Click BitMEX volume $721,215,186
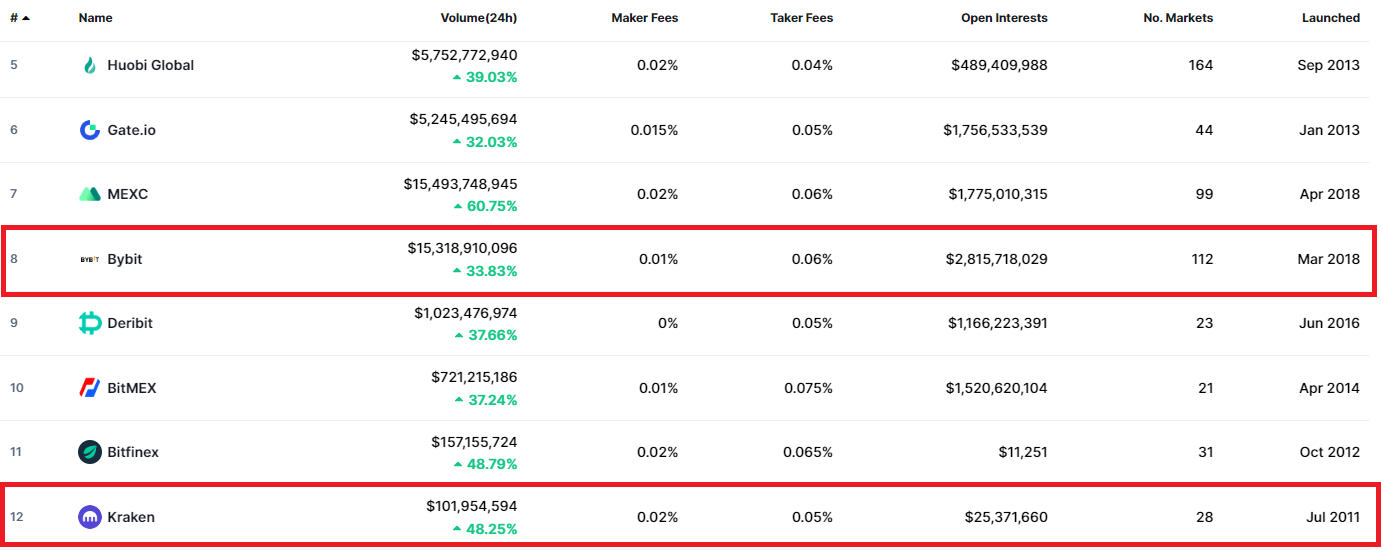 tap(474, 377)
